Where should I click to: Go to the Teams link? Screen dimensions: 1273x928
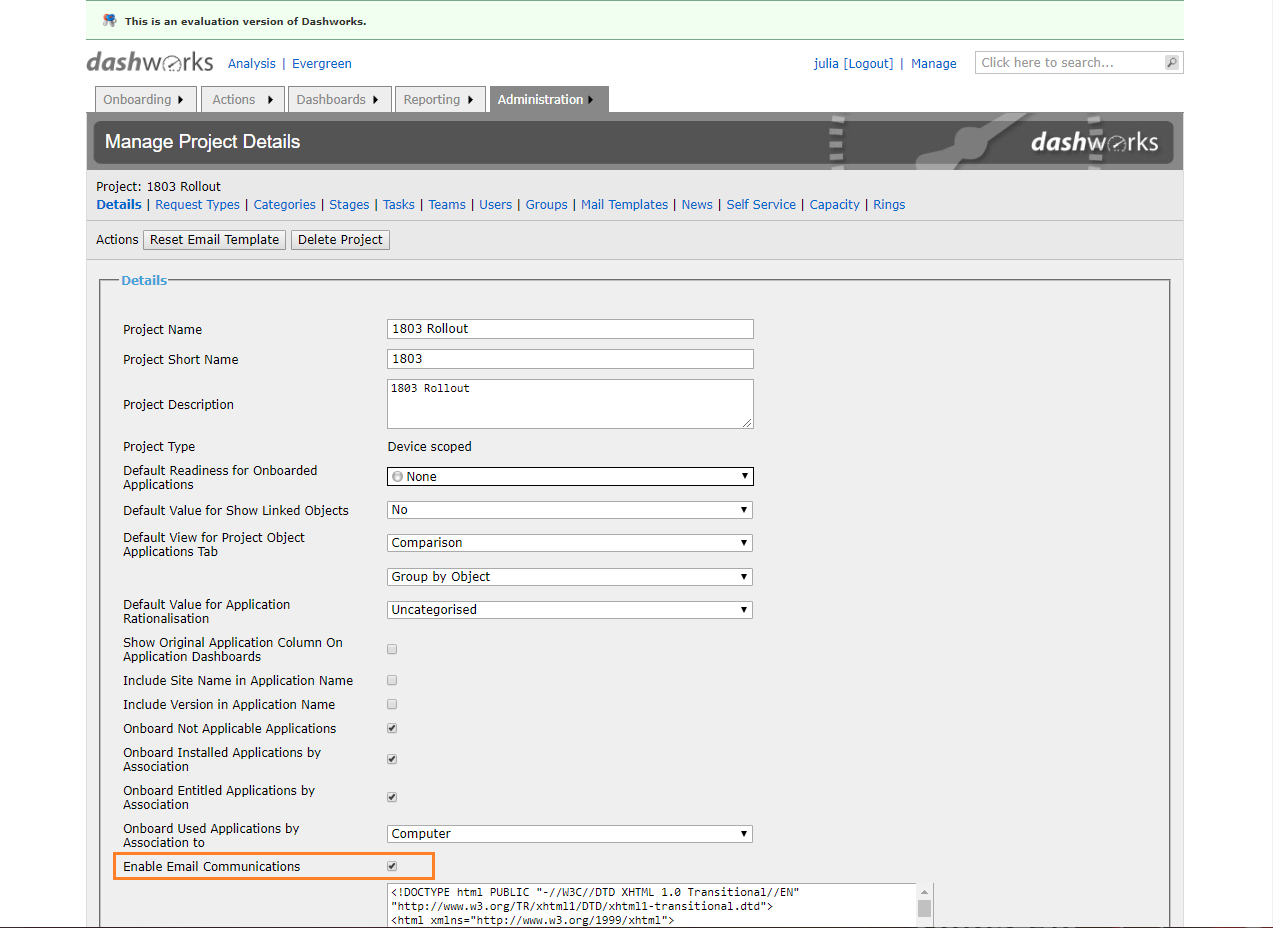[447, 204]
